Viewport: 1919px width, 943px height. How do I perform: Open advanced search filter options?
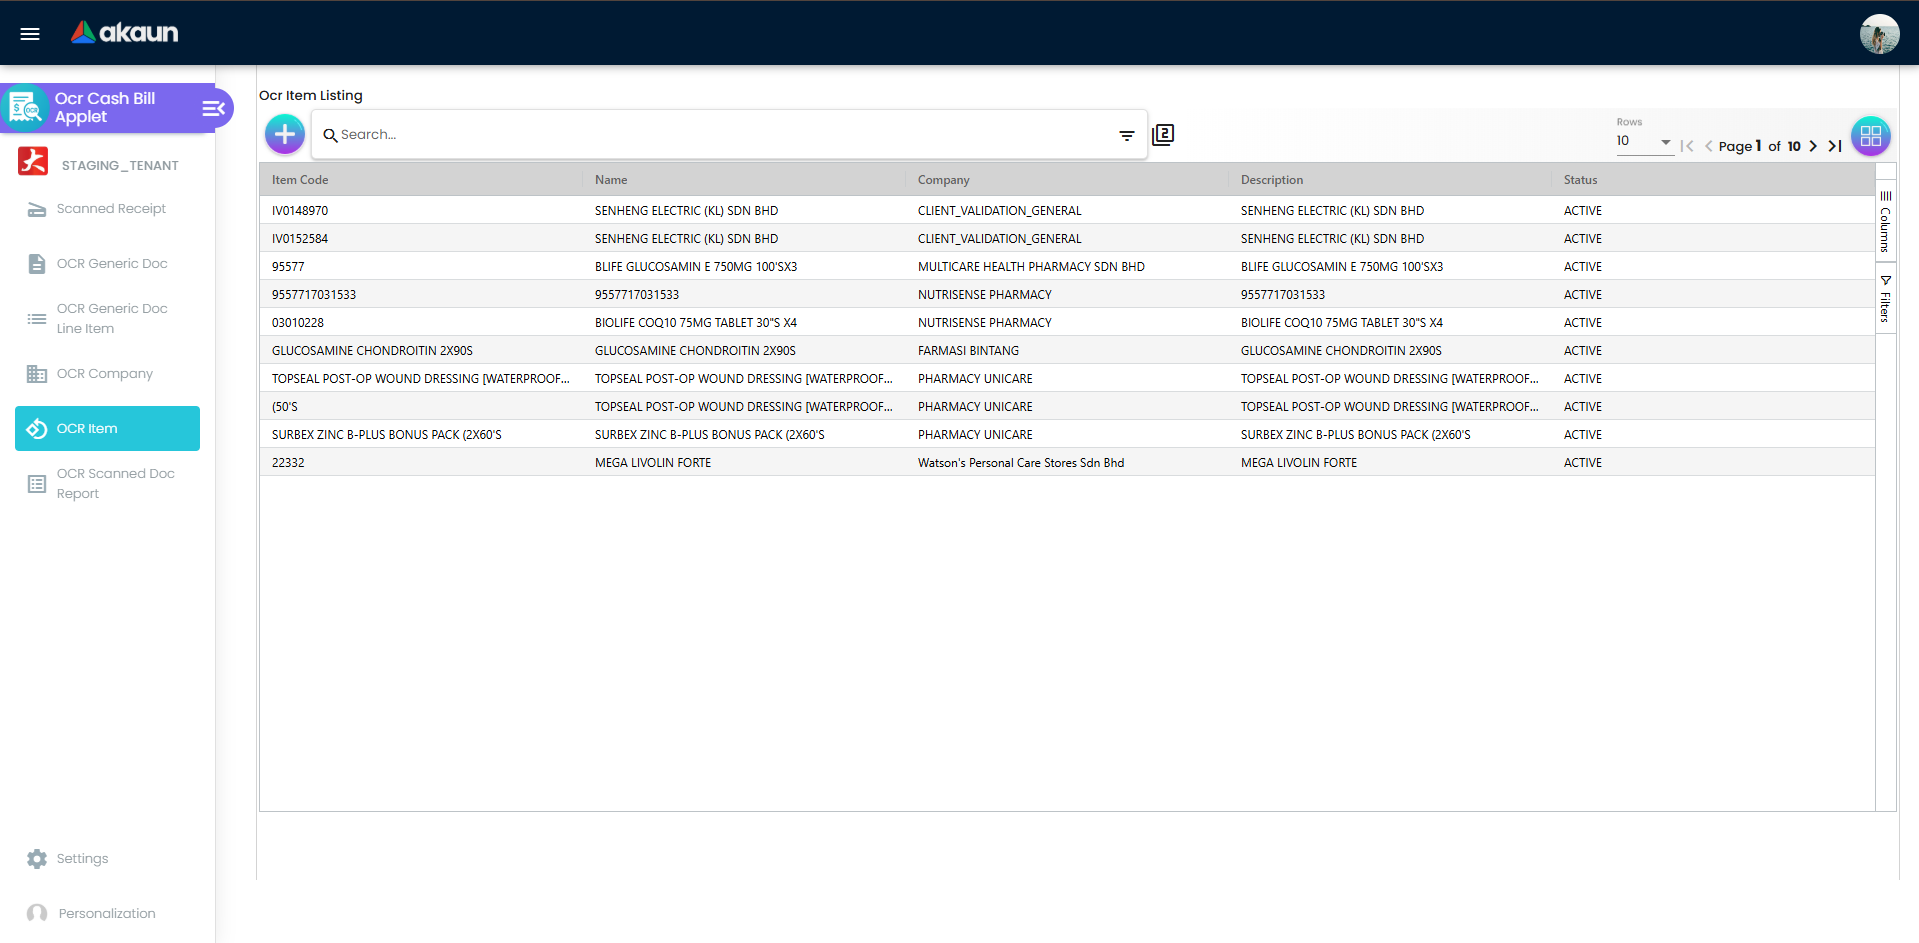(1127, 135)
